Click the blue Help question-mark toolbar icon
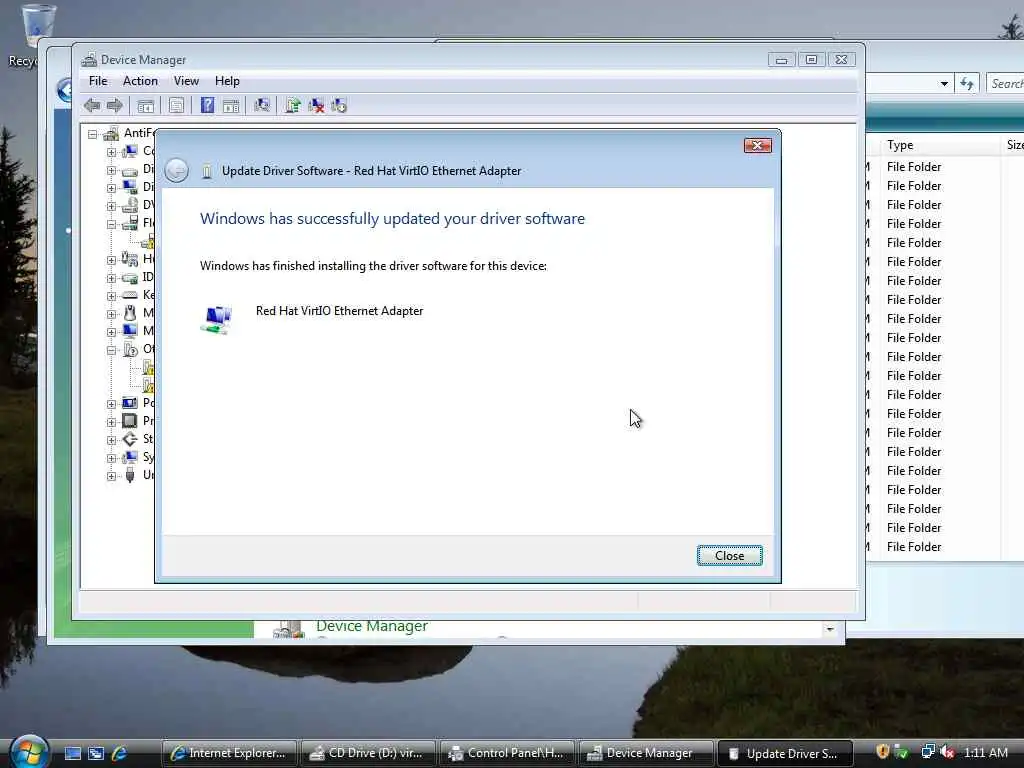 coord(207,105)
